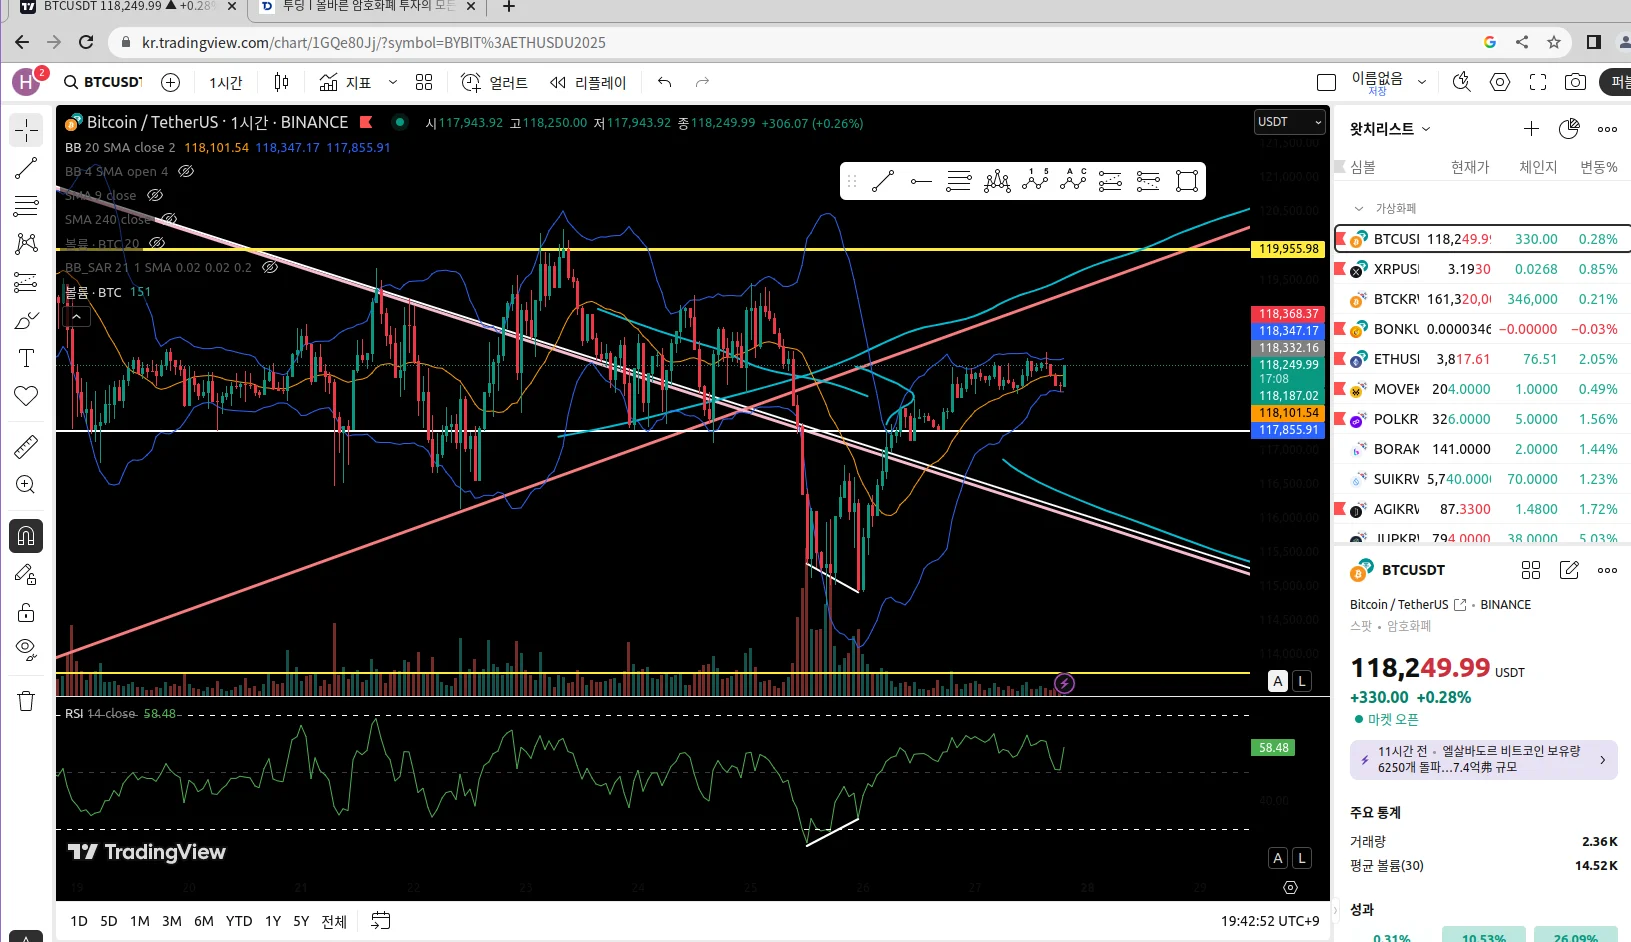
Task: Reload the browser page
Action: (x=86, y=42)
